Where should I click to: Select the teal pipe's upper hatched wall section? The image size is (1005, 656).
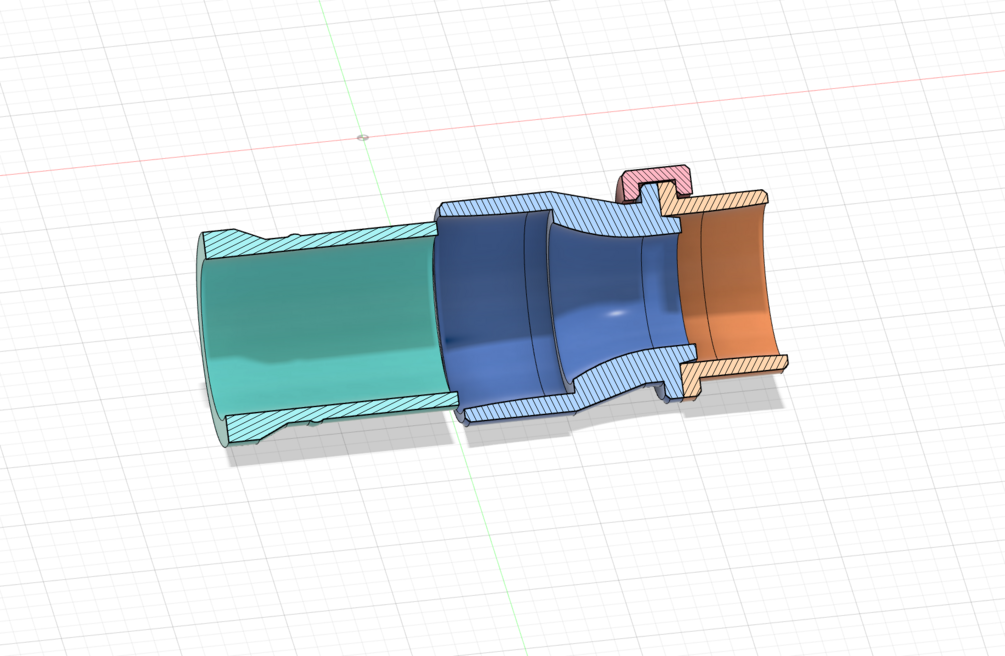[320, 240]
